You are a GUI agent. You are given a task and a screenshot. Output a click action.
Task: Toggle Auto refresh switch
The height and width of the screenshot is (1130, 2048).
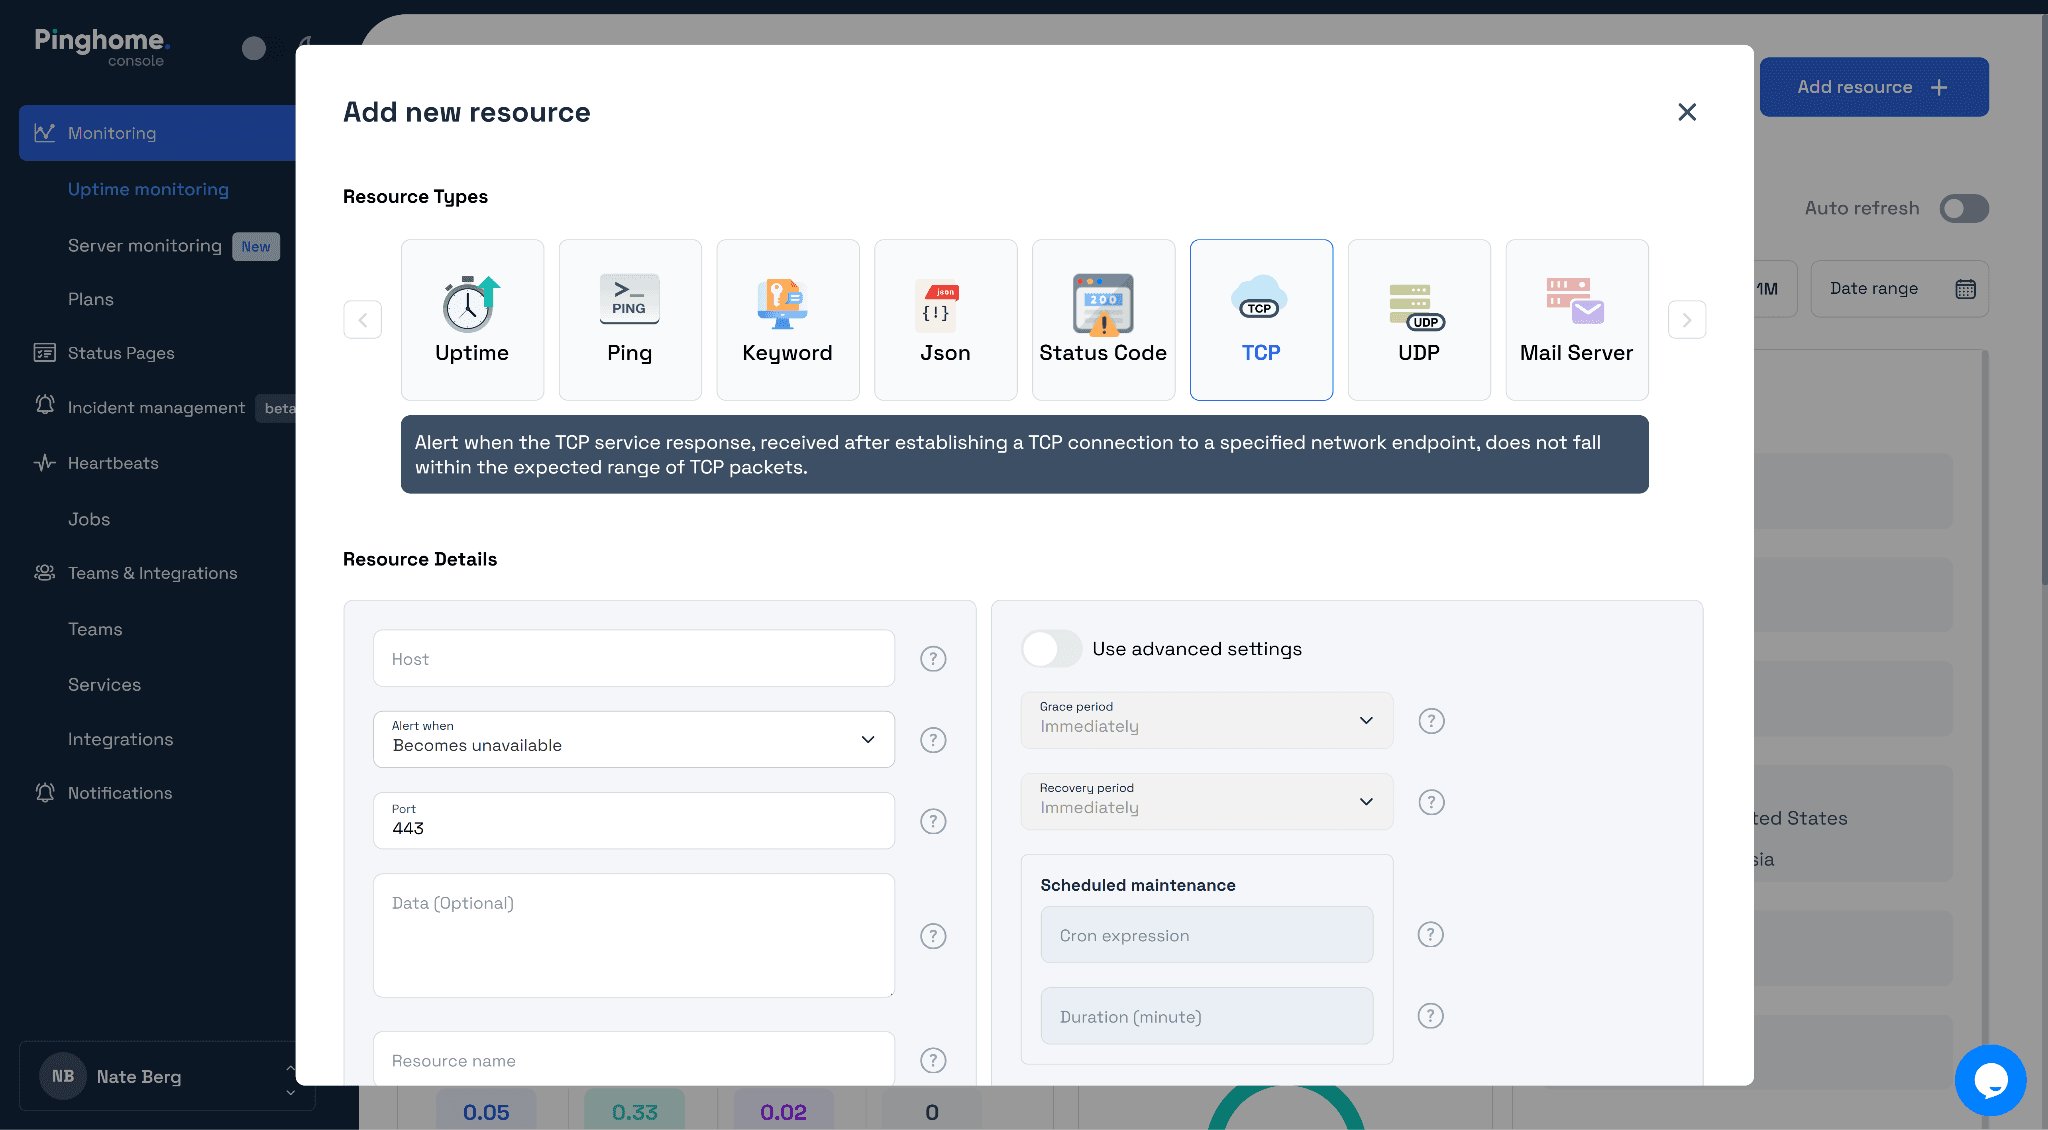click(1964, 208)
